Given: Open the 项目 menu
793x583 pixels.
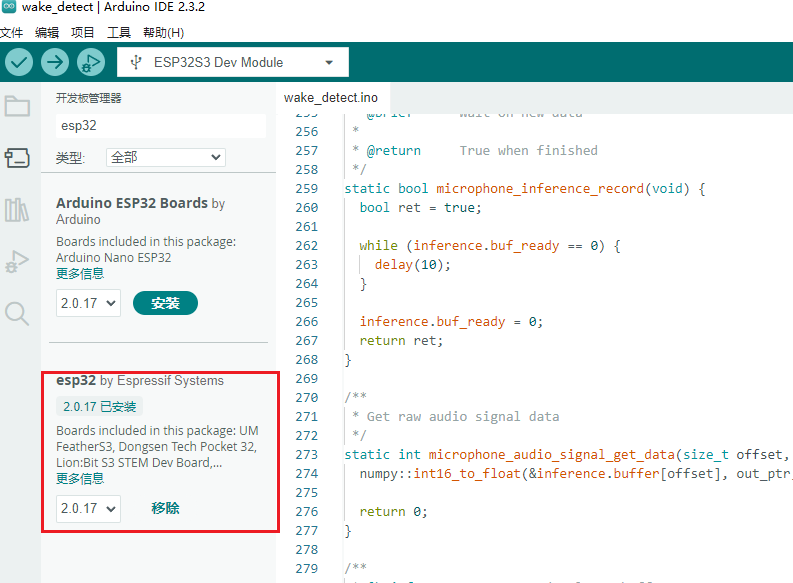Looking at the screenshot, I should pos(82,33).
